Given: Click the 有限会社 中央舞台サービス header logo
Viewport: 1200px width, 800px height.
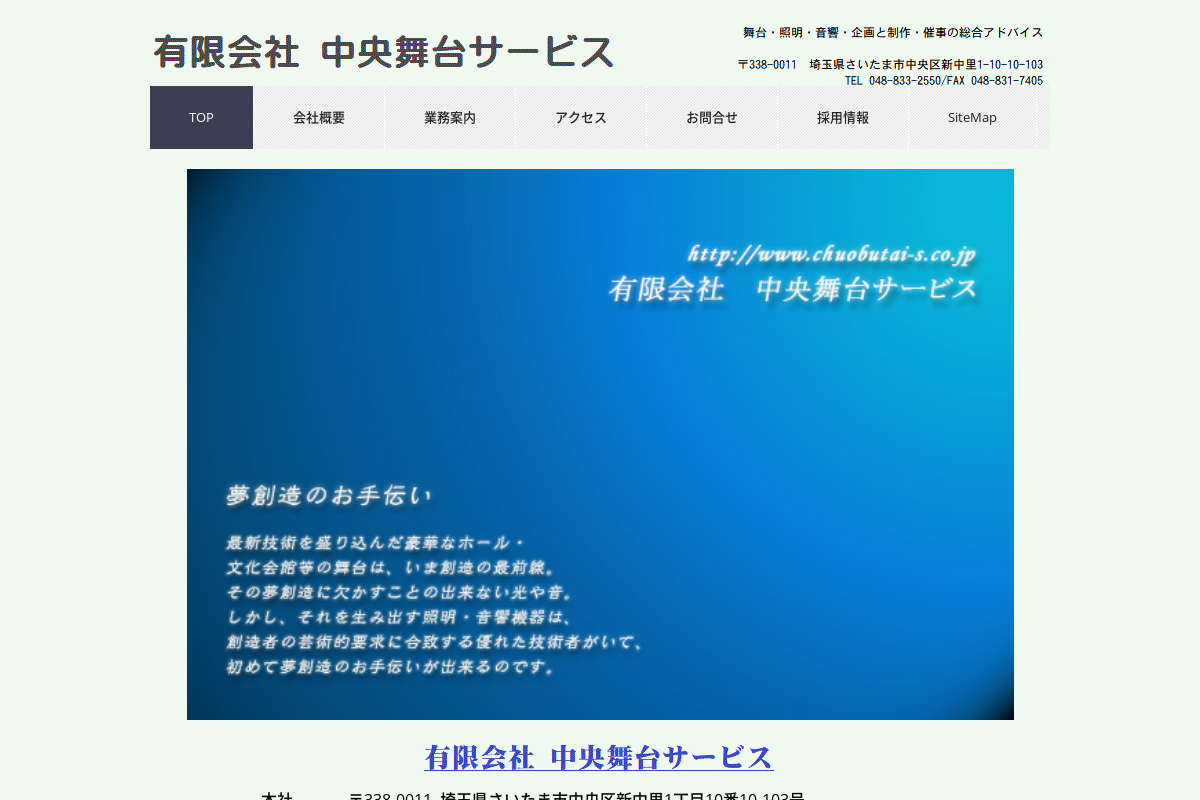Looking at the screenshot, I should (x=384, y=52).
